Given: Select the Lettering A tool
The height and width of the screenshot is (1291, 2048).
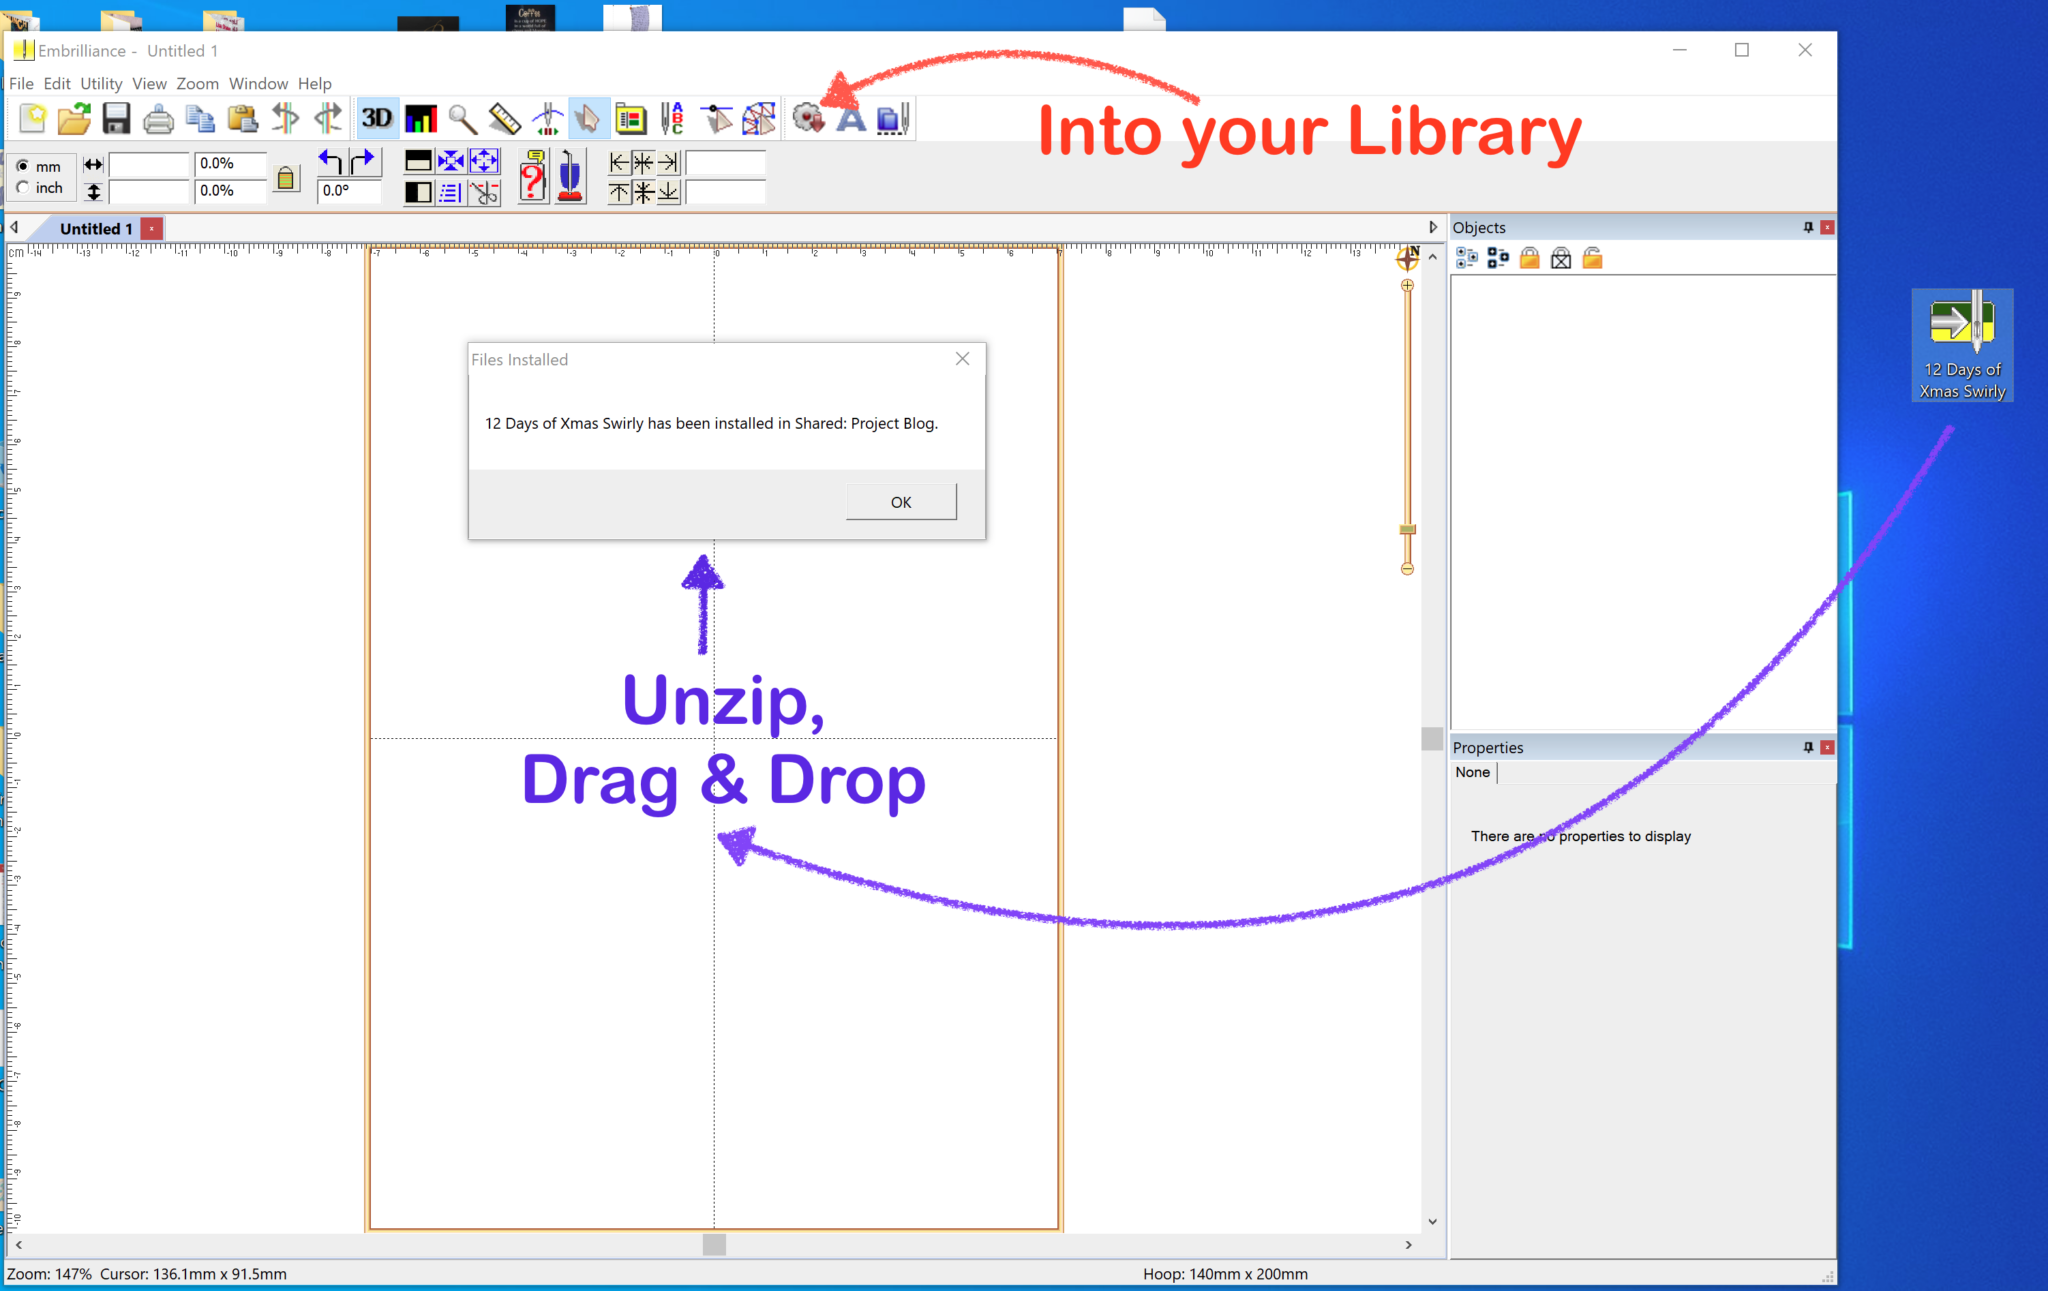Looking at the screenshot, I should [850, 119].
